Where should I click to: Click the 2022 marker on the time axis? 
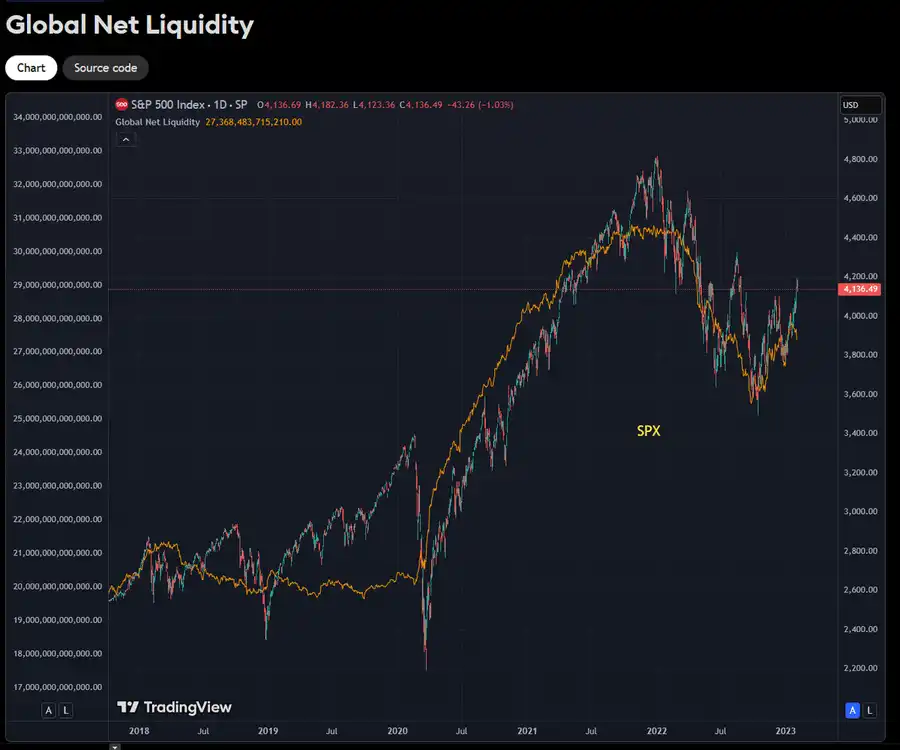pos(656,732)
